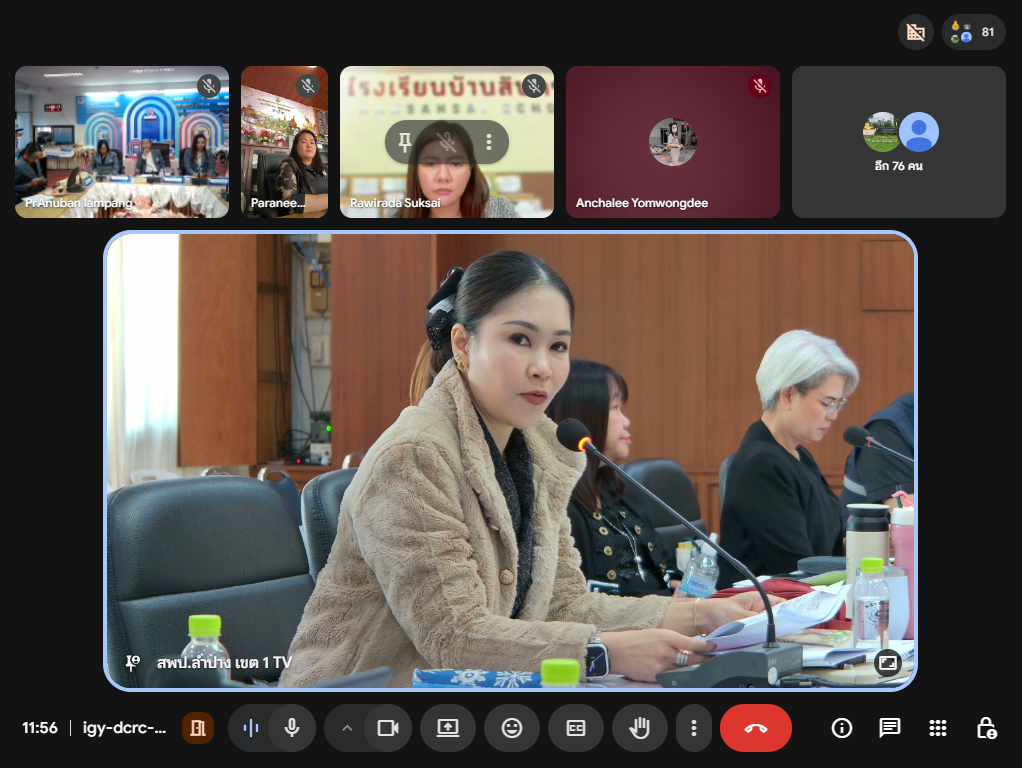Viewport: 1022px width, 768px height.
Task: Open the emoji reactions icon
Action: coord(512,728)
